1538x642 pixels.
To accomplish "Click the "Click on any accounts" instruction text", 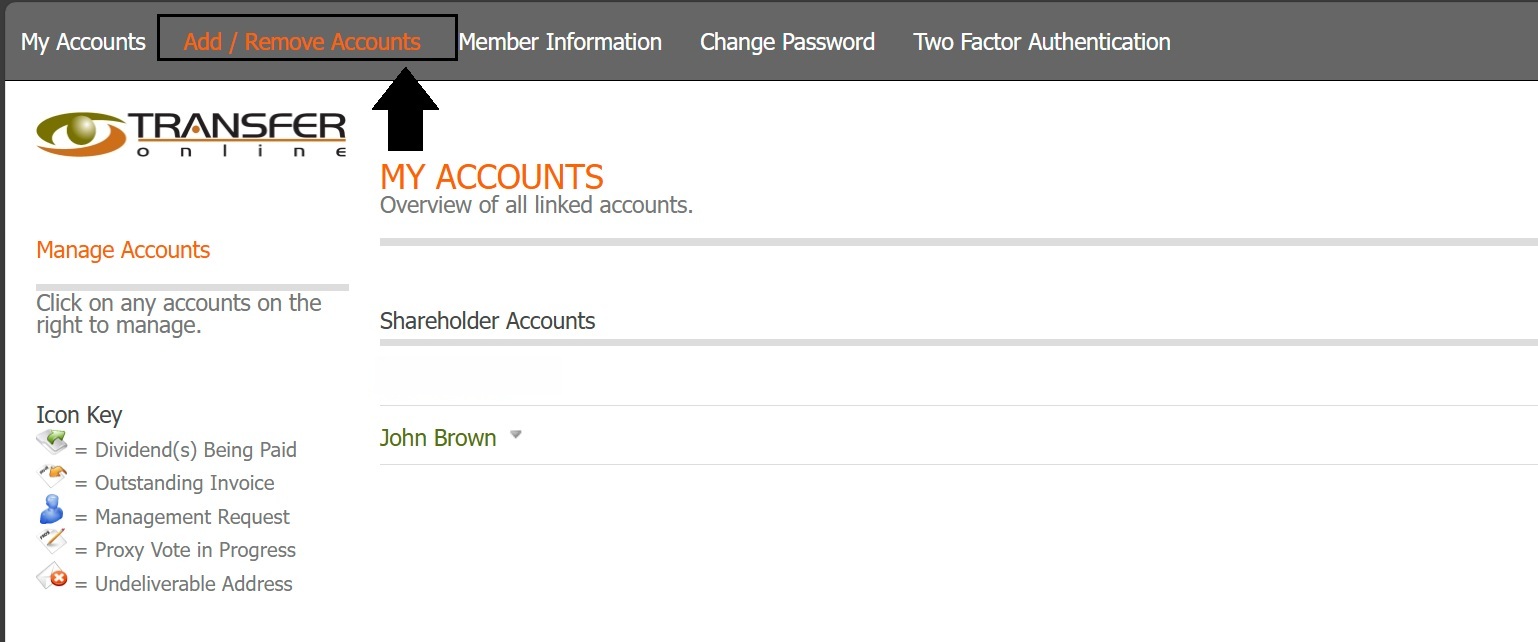I will coord(178,314).
